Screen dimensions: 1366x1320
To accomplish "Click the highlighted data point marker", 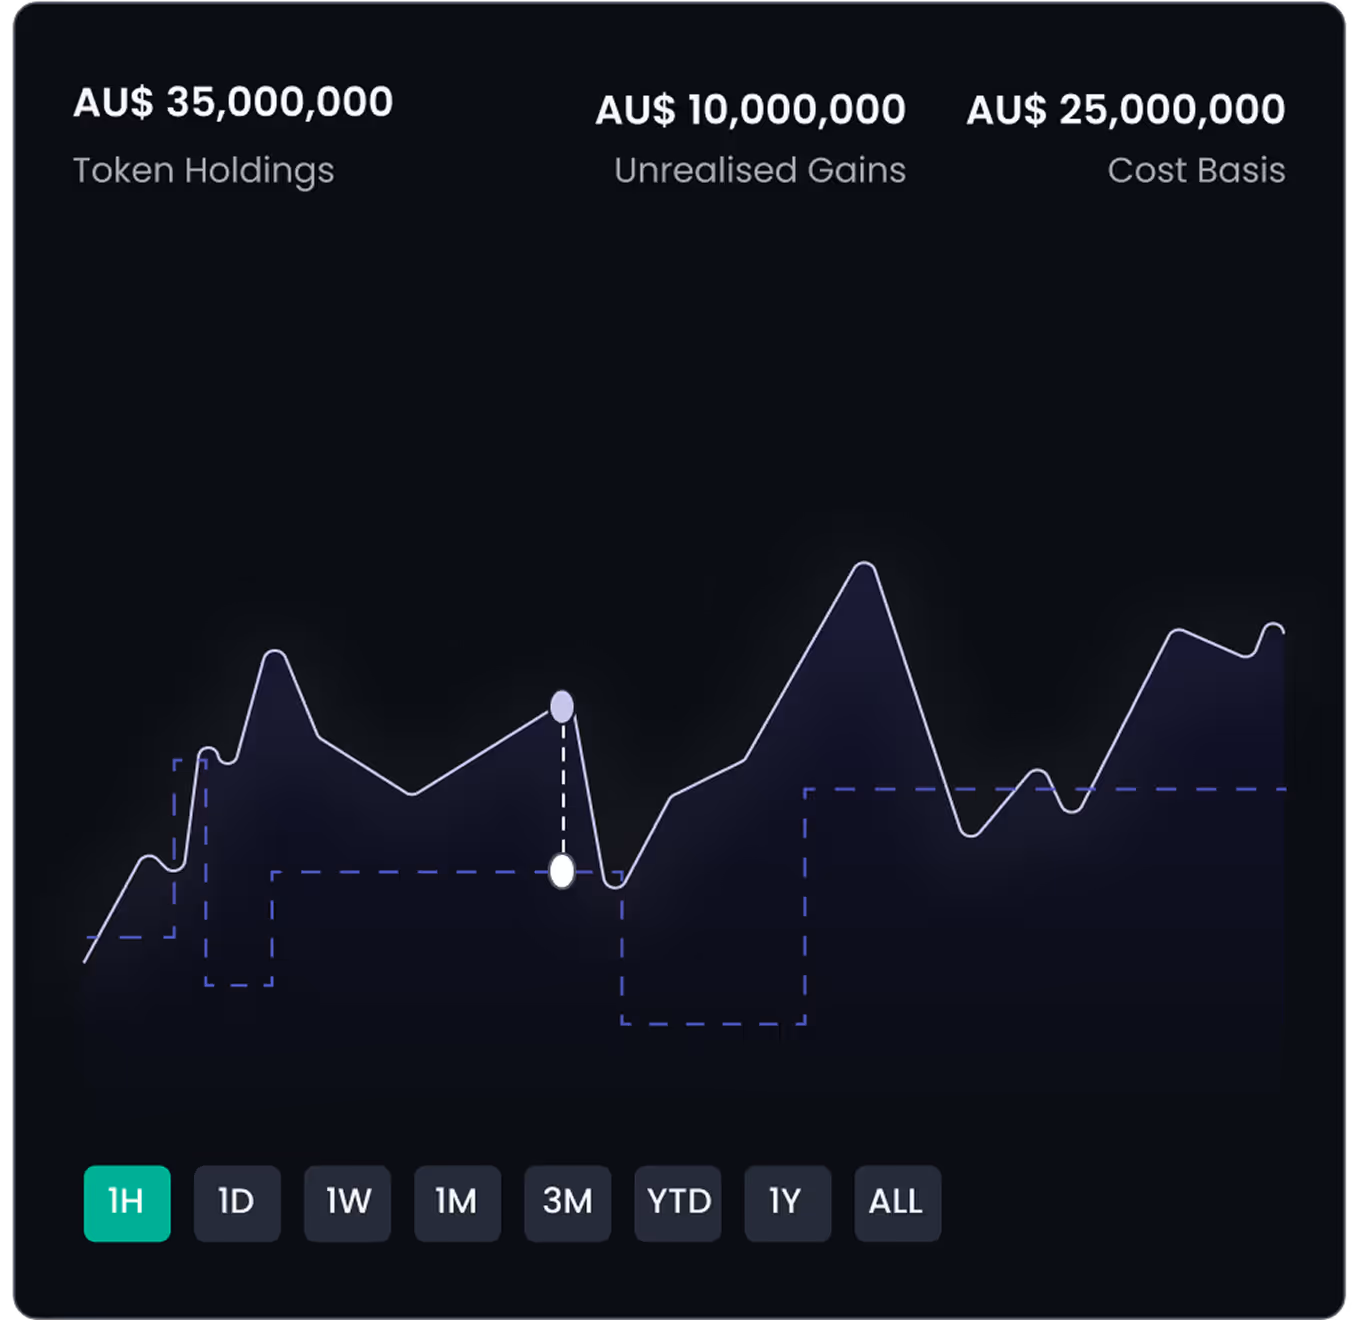I will pos(562,706).
